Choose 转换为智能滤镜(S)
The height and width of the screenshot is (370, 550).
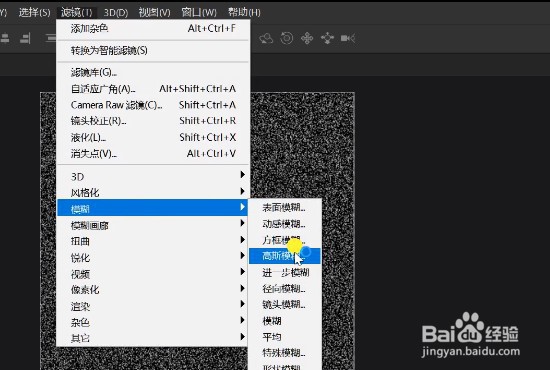tap(153, 51)
